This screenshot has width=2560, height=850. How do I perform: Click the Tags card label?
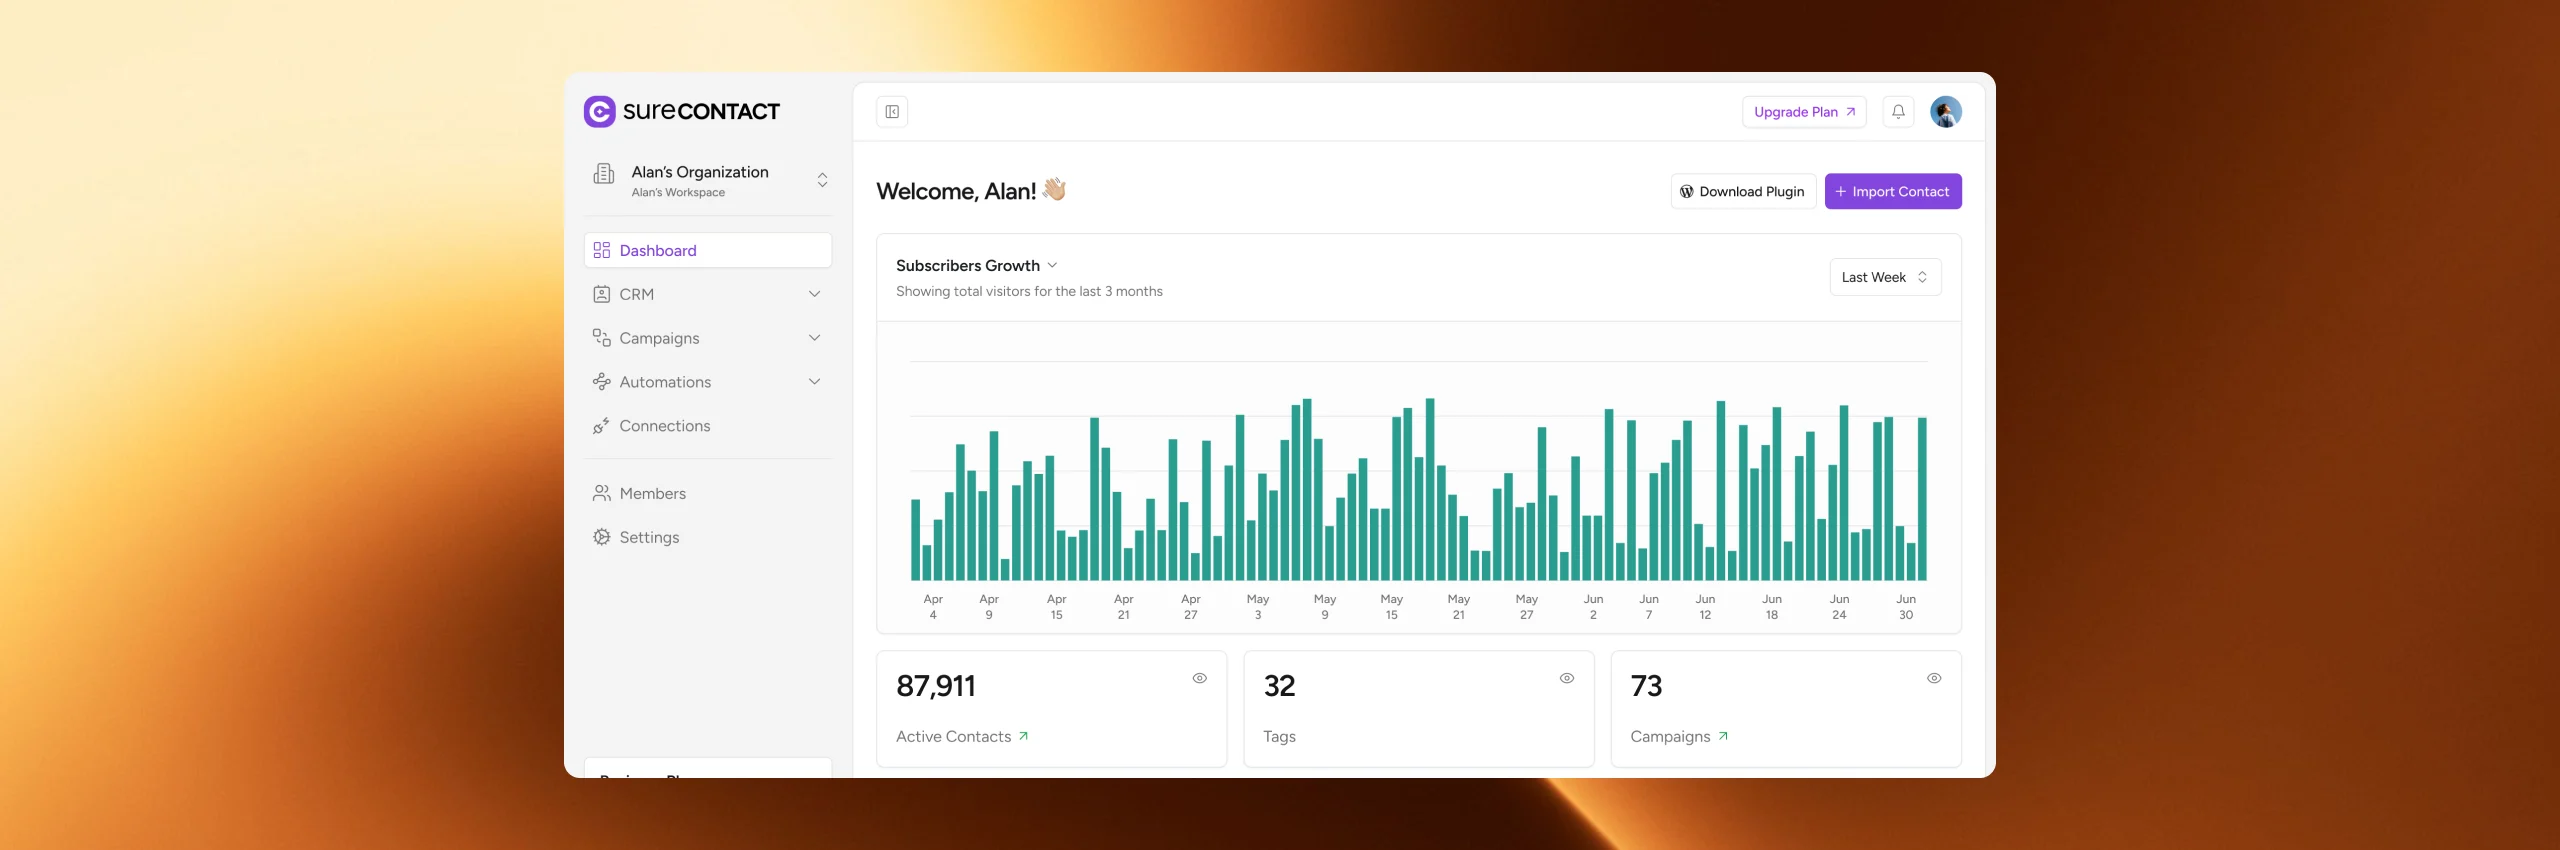pyautogui.click(x=1279, y=736)
